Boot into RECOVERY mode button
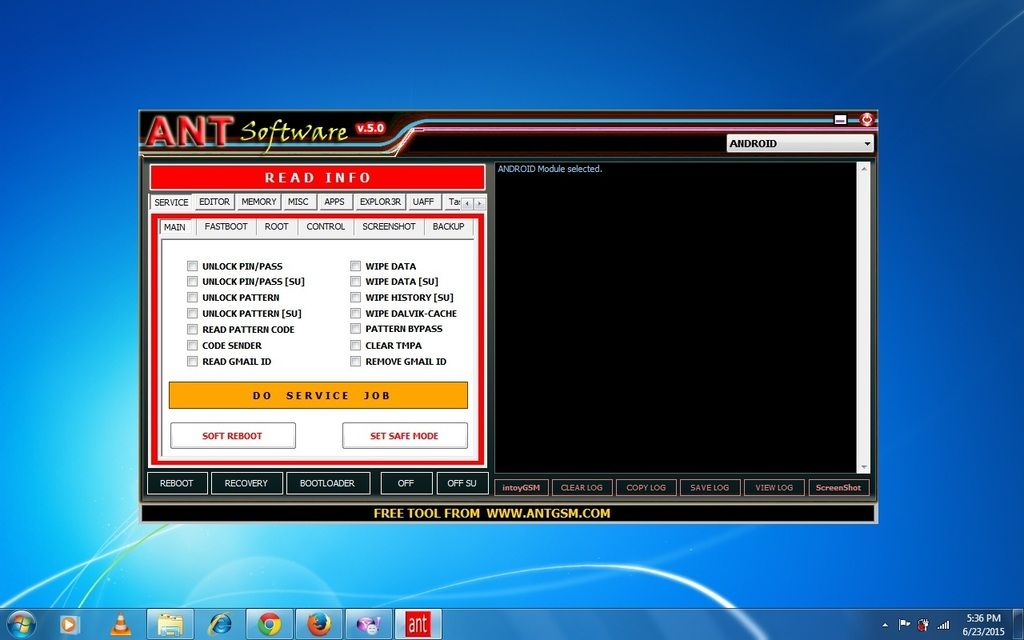 pyautogui.click(x=246, y=483)
